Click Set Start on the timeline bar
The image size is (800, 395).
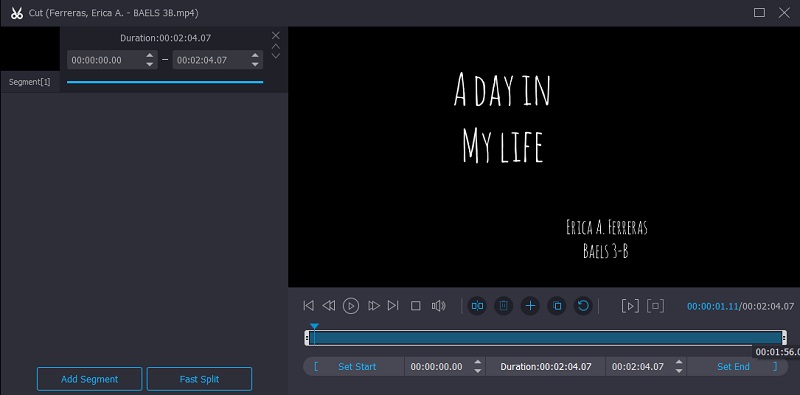pos(357,366)
